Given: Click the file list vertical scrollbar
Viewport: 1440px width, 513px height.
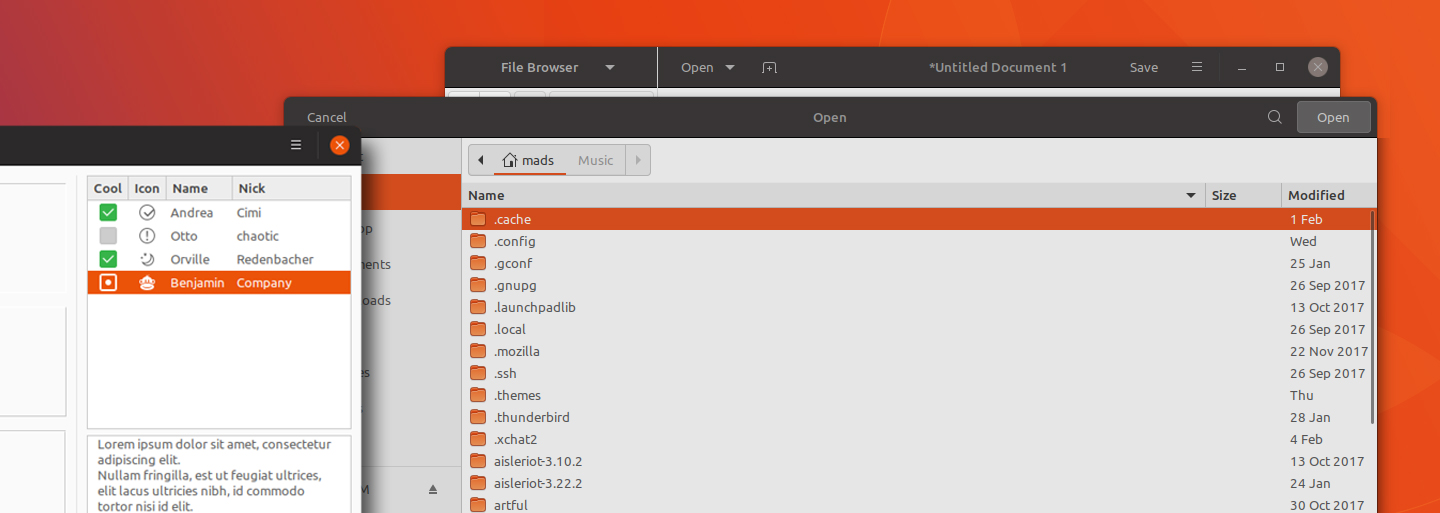Looking at the screenshot, I should [x=1372, y=317].
